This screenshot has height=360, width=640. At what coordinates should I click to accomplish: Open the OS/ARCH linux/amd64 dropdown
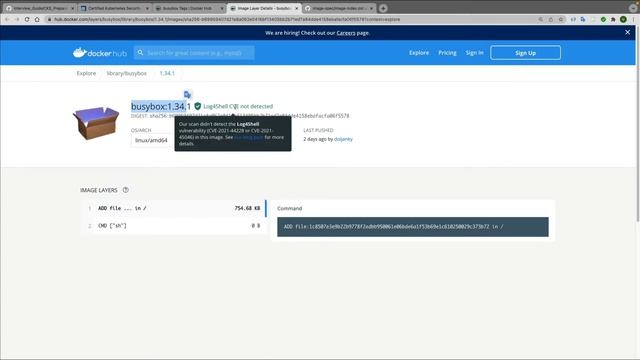[x=152, y=140]
